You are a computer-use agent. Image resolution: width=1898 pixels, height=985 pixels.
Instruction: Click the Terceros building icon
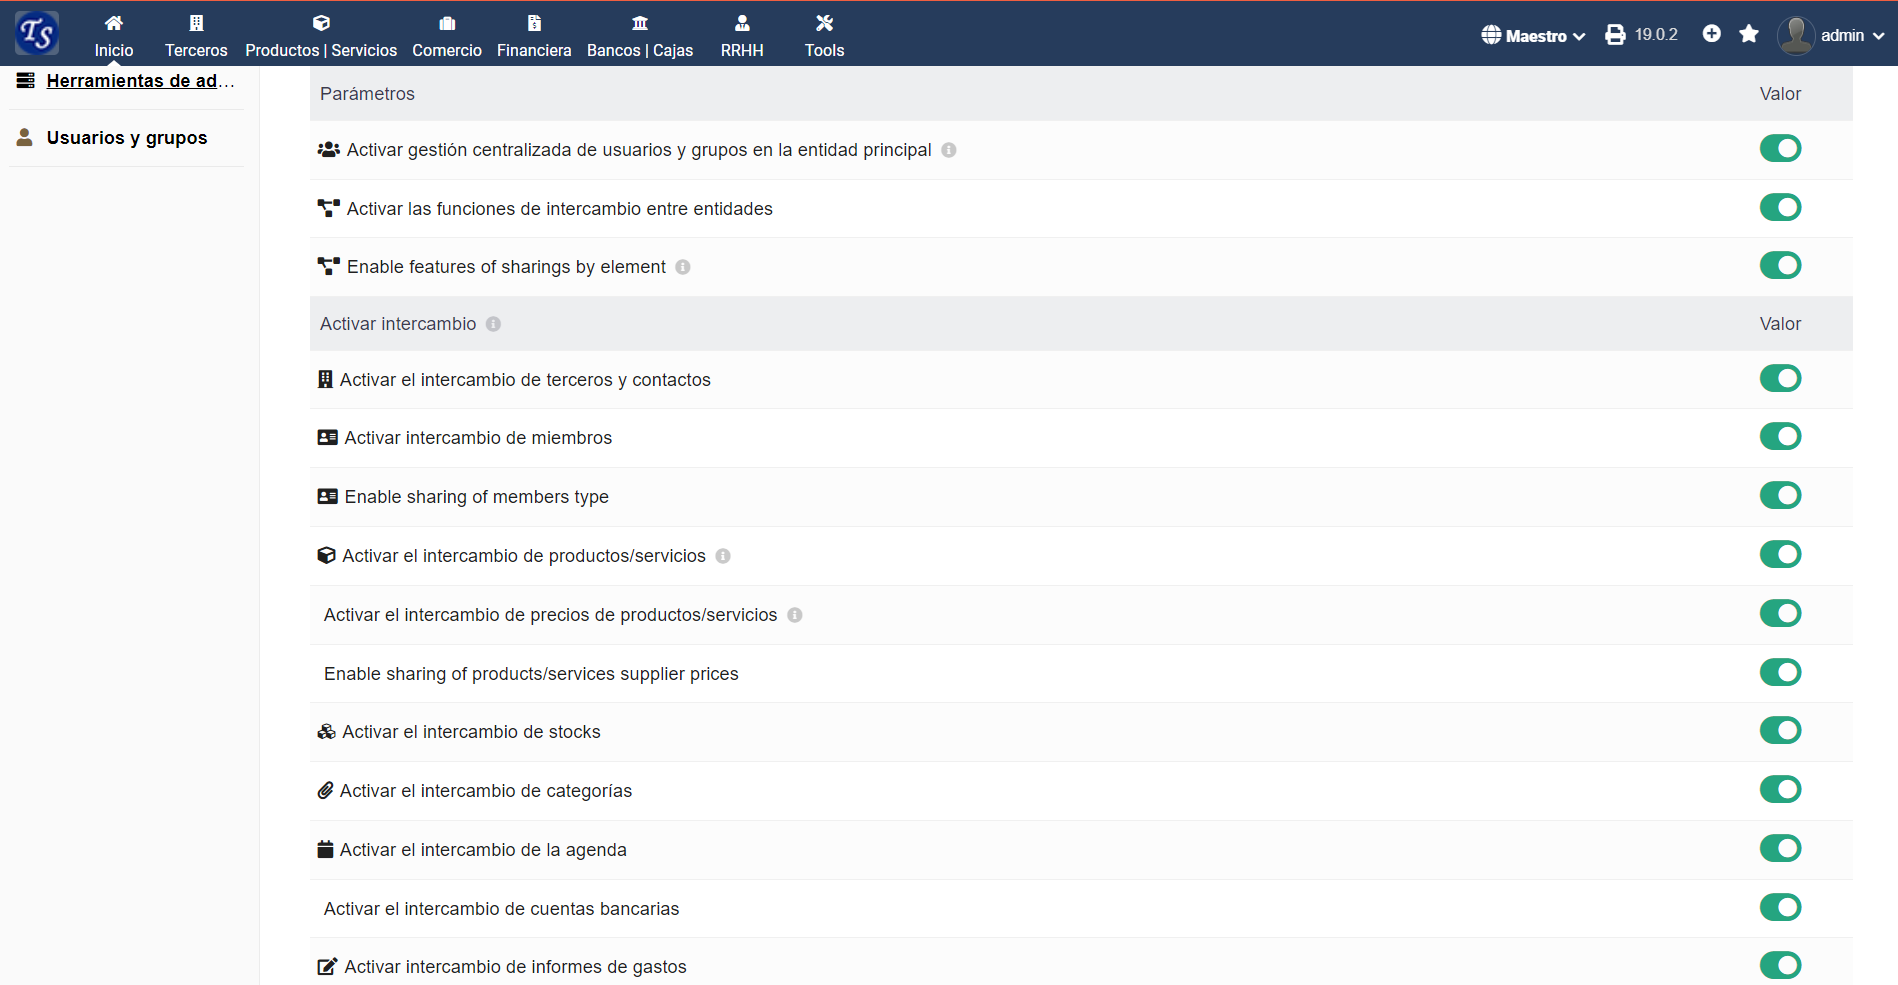tap(196, 23)
